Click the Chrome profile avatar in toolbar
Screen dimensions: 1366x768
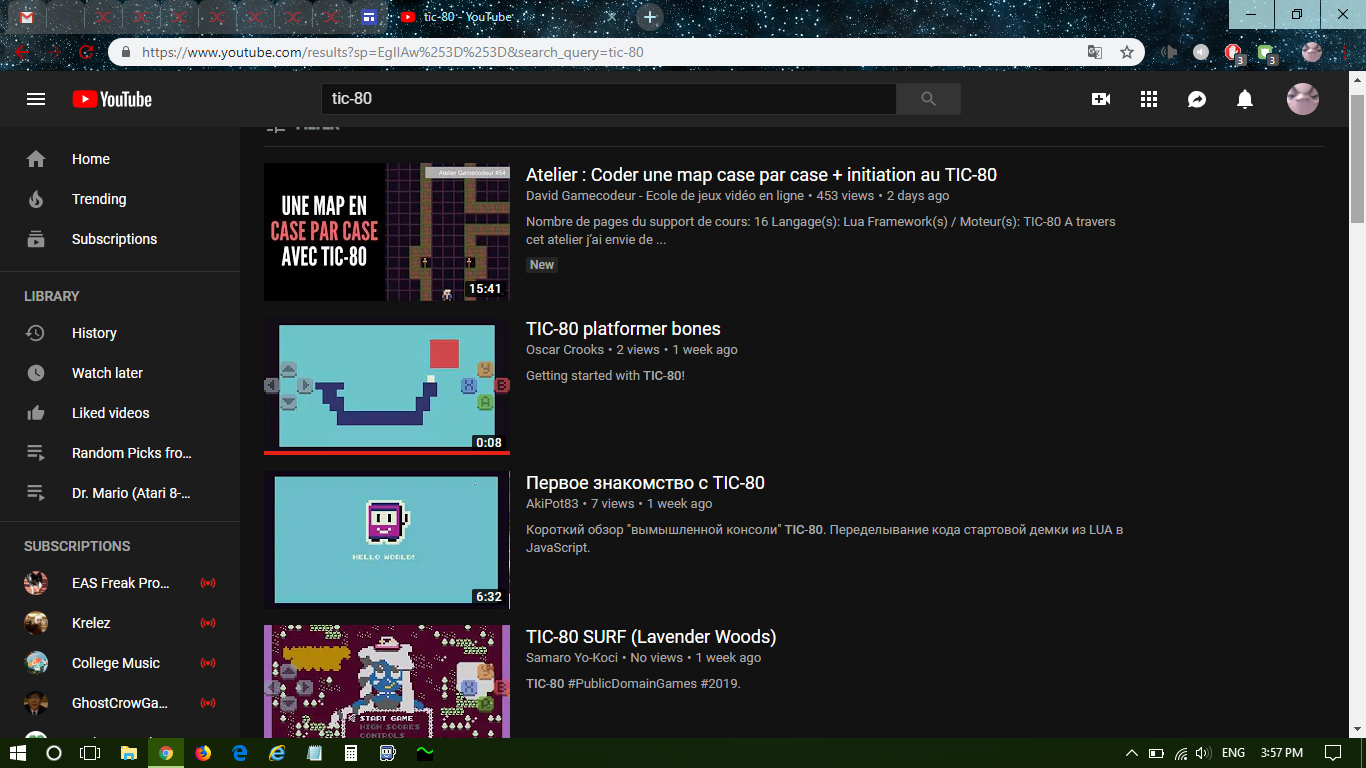(1312, 52)
